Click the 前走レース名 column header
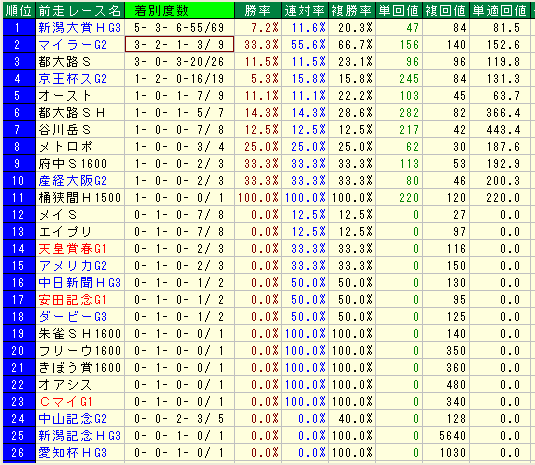 point(80,11)
